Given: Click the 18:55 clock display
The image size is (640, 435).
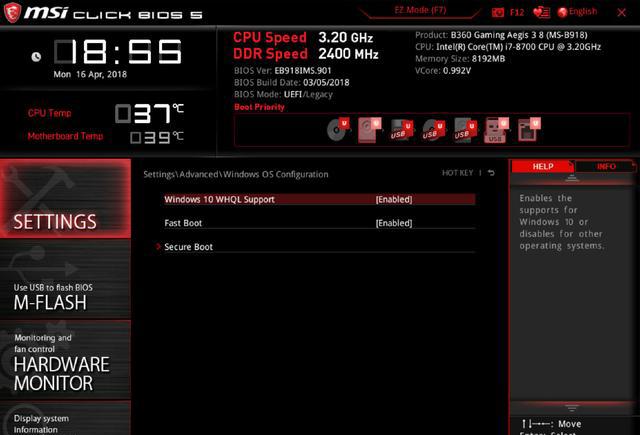Looking at the screenshot, I should click(118, 52).
